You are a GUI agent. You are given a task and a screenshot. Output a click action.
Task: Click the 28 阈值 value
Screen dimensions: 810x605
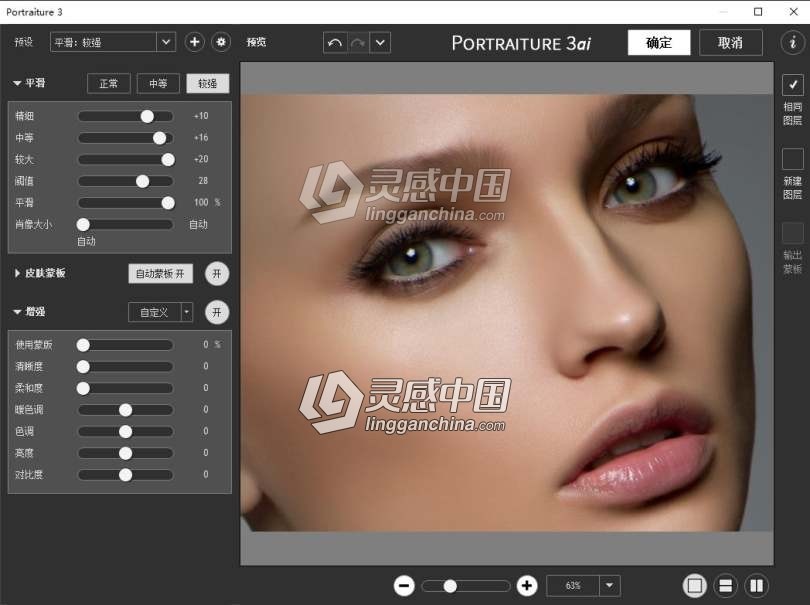(x=203, y=181)
